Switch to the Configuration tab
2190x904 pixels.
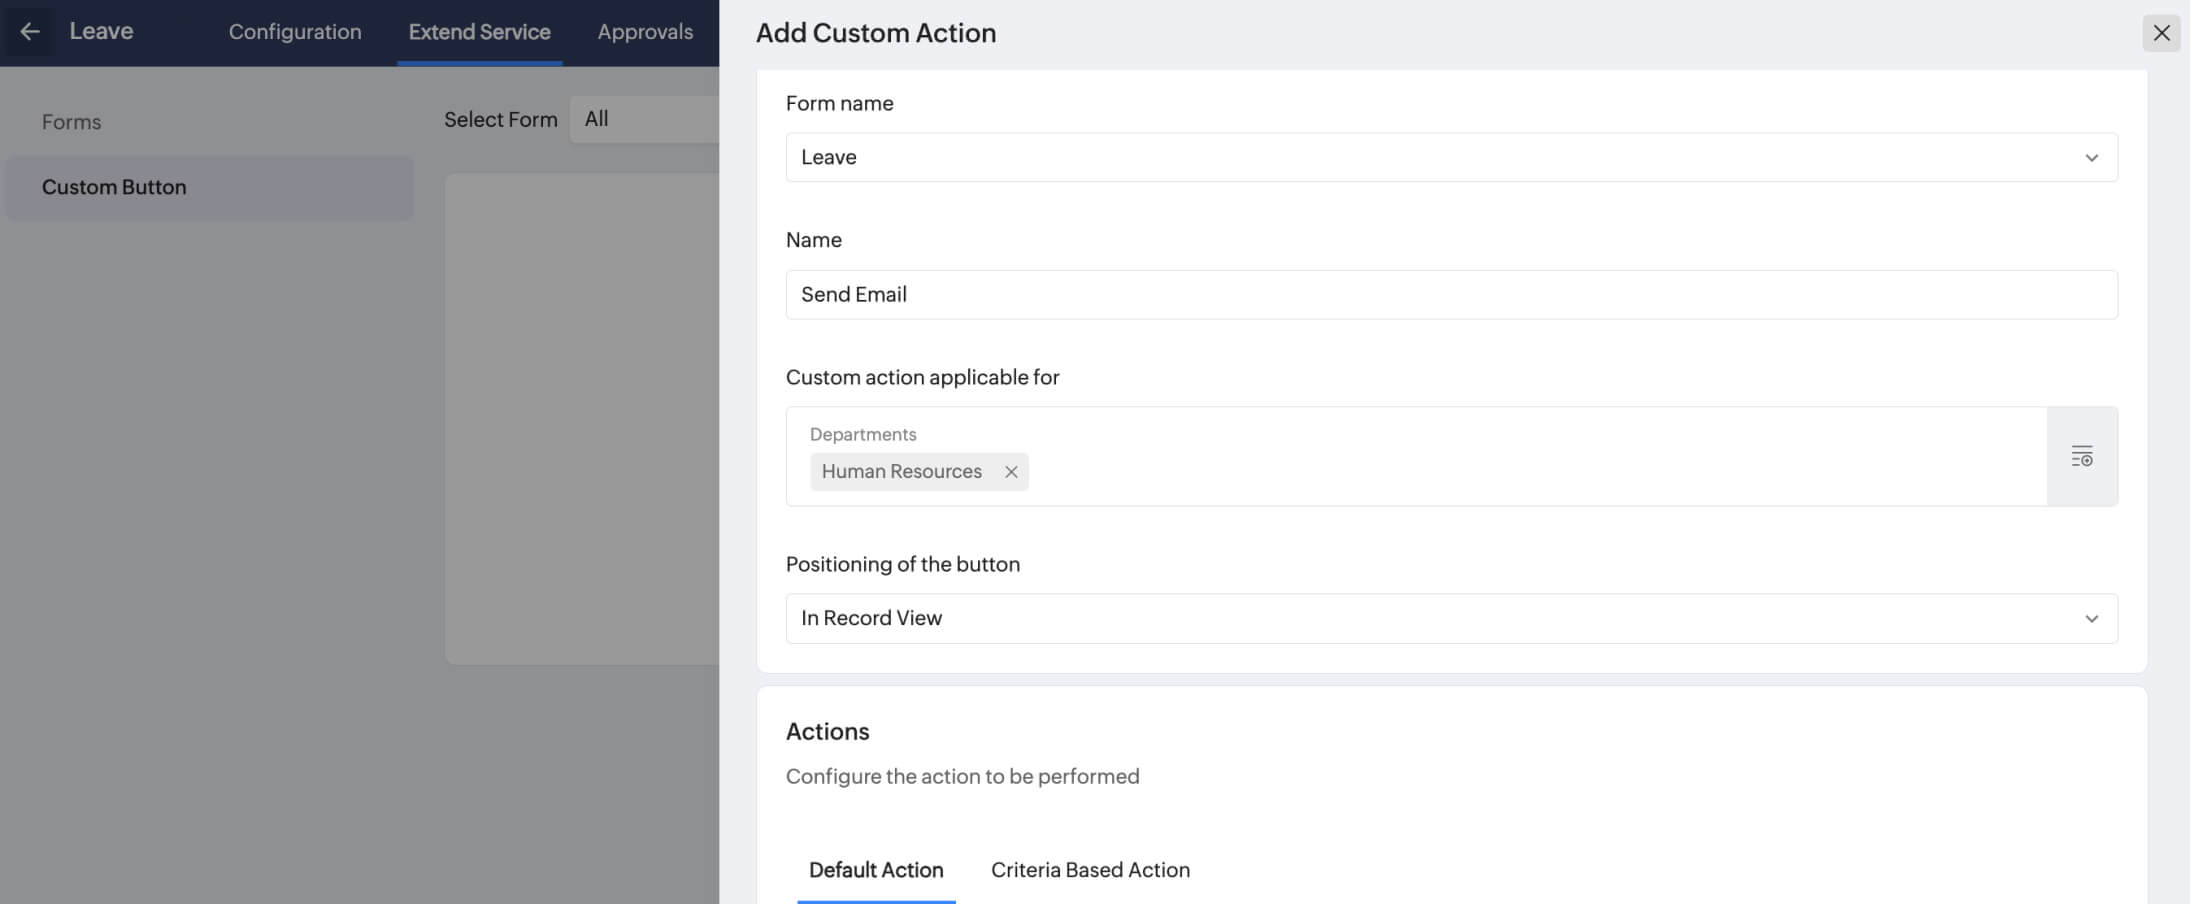click(x=295, y=32)
